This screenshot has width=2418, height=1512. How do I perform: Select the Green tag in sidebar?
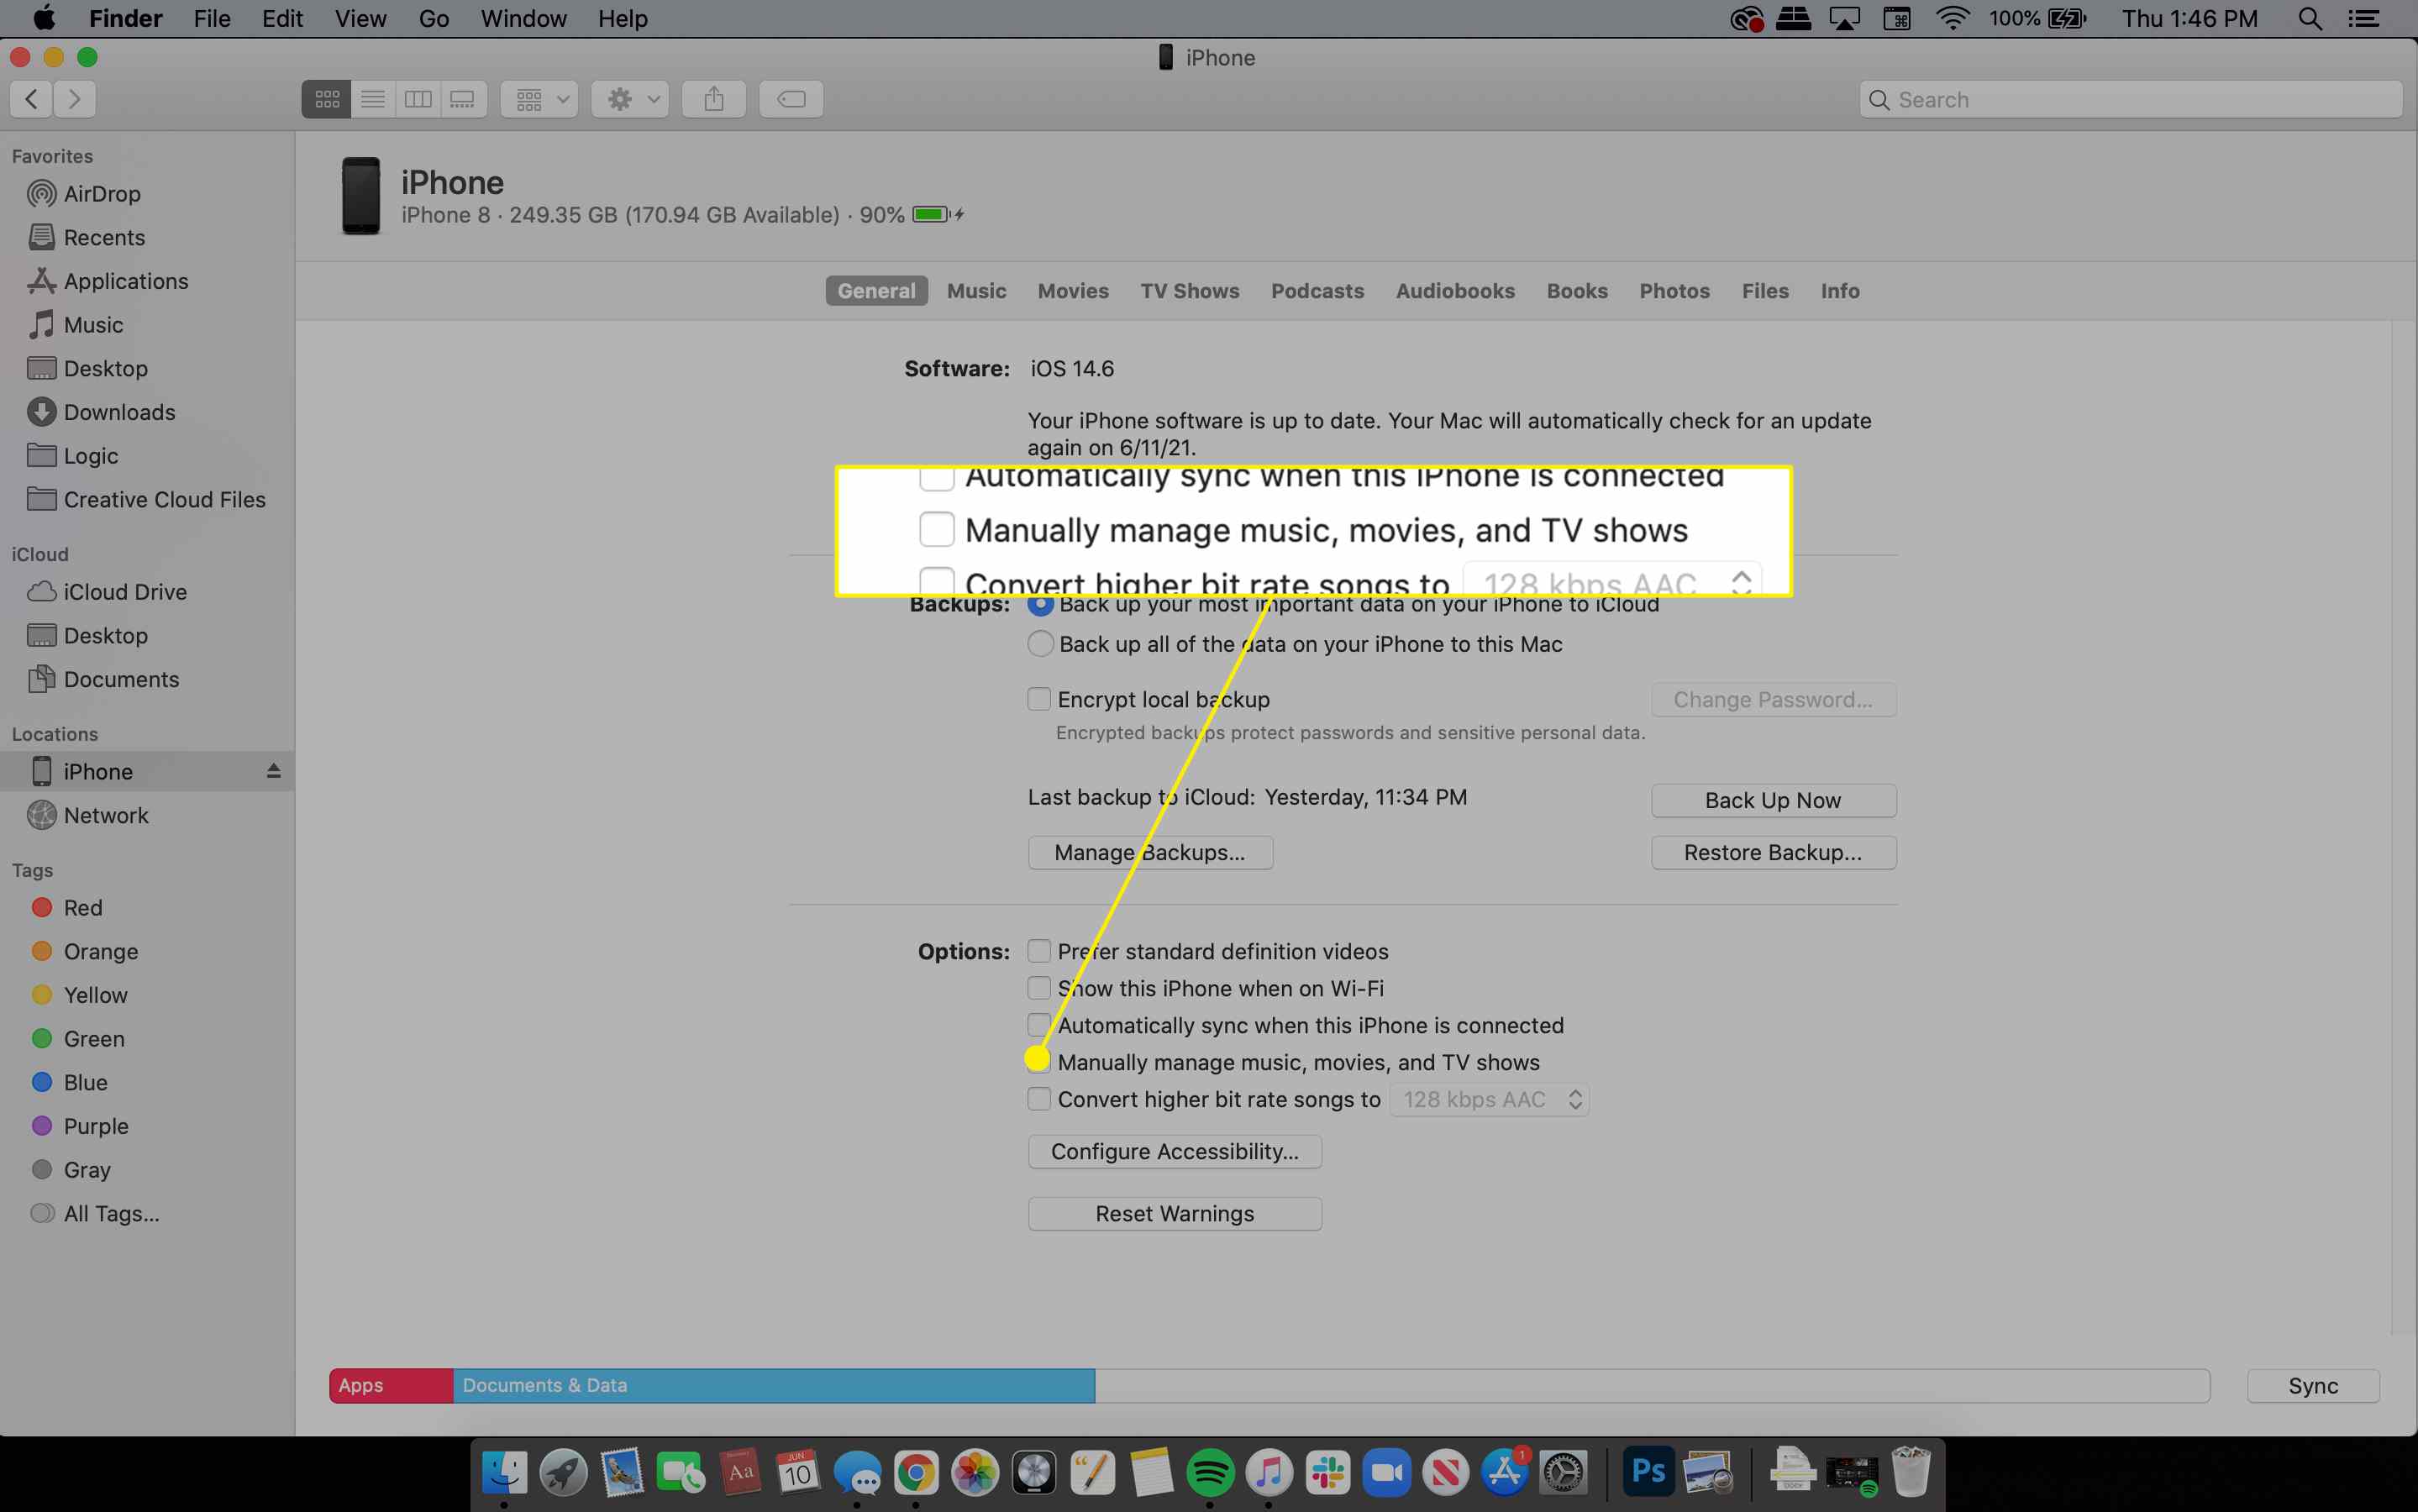(x=80, y=1039)
